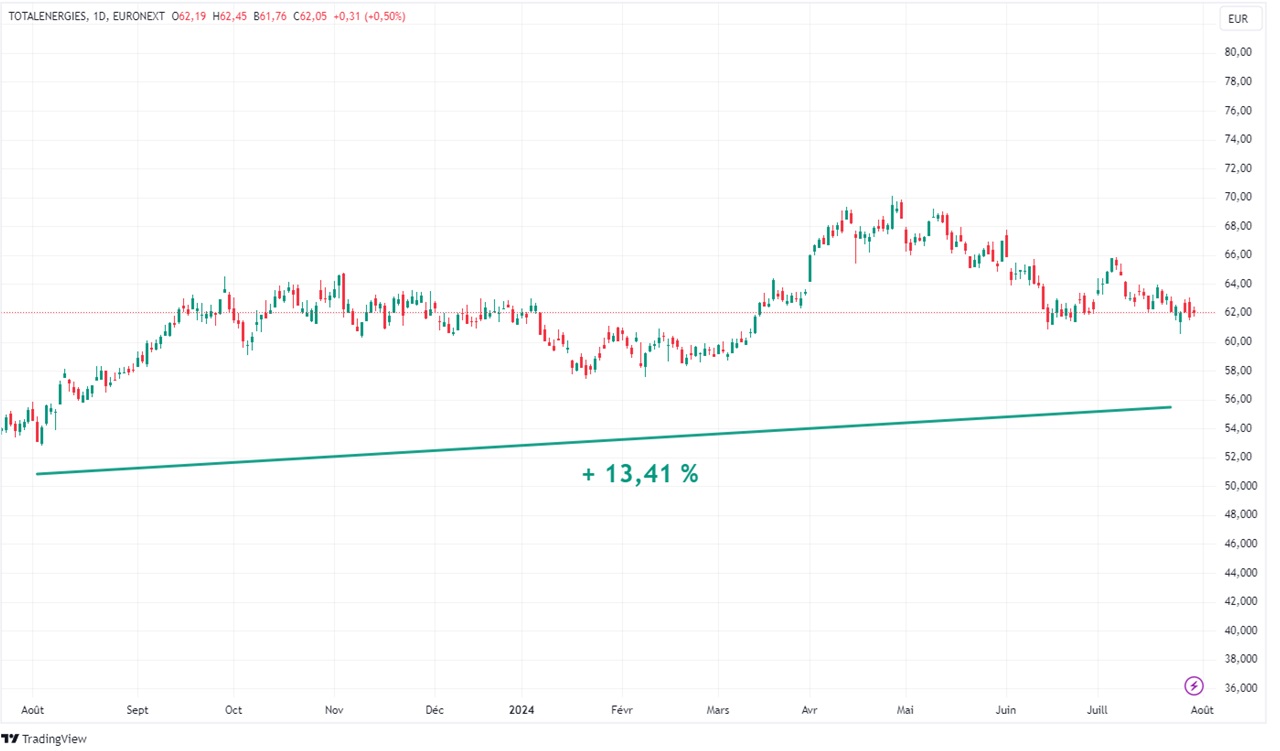Screen dimensions: 1280x751
Task: Click the Juin label on time axis
Action: coord(1006,710)
